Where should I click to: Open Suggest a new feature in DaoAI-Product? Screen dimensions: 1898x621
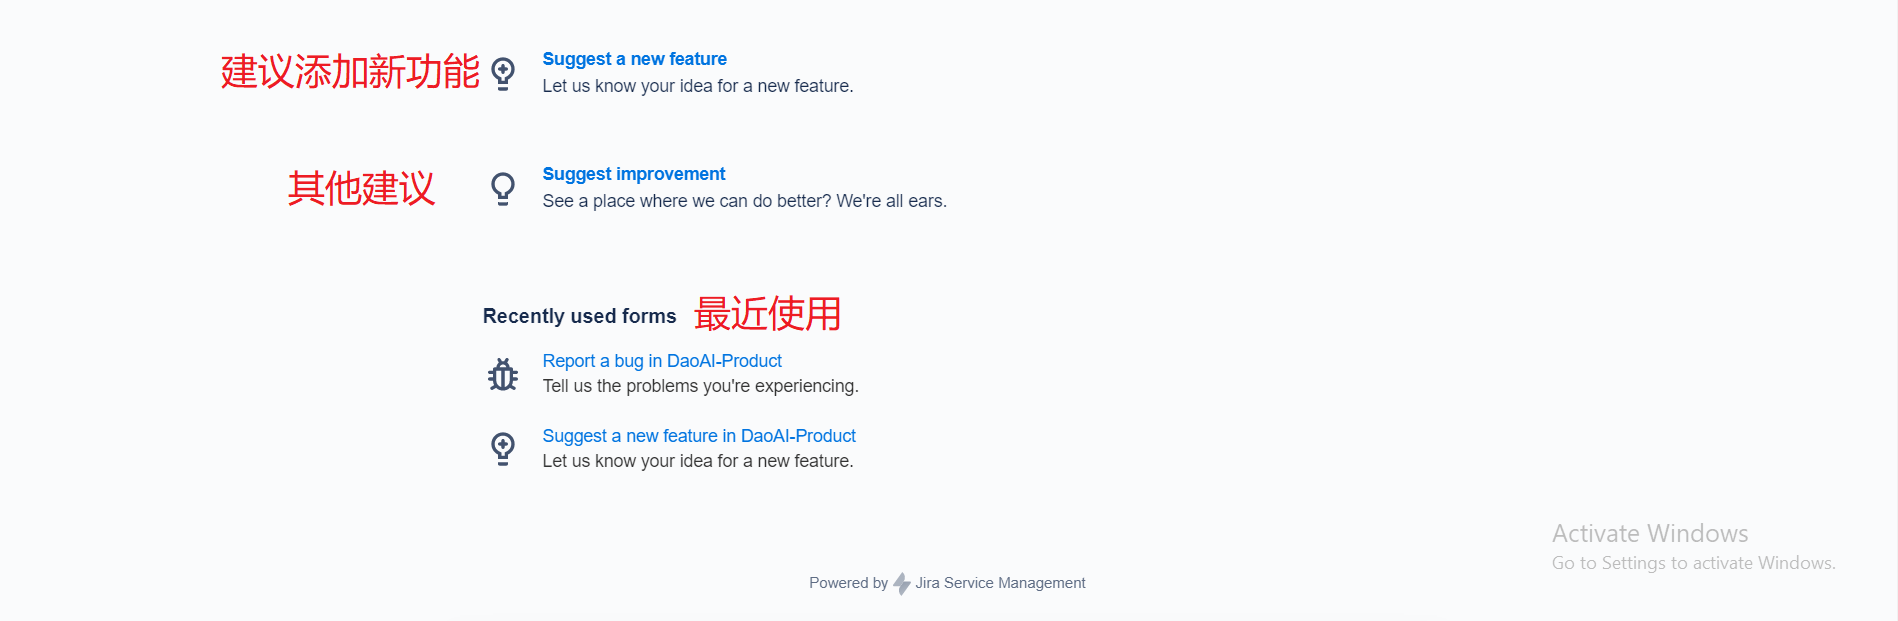click(699, 436)
